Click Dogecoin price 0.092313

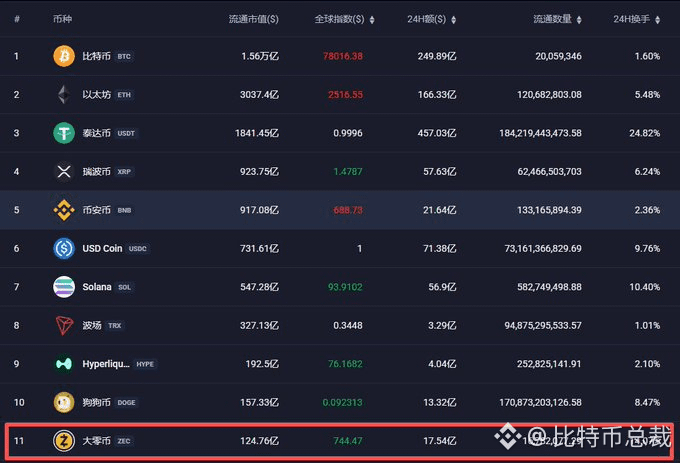pyautogui.click(x=343, y=403)
